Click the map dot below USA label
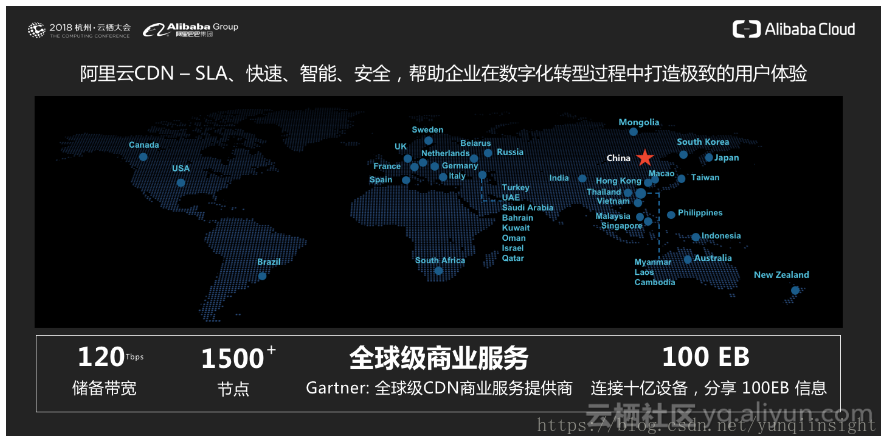Screen dimensions: 888x445 tap(181, 182)
